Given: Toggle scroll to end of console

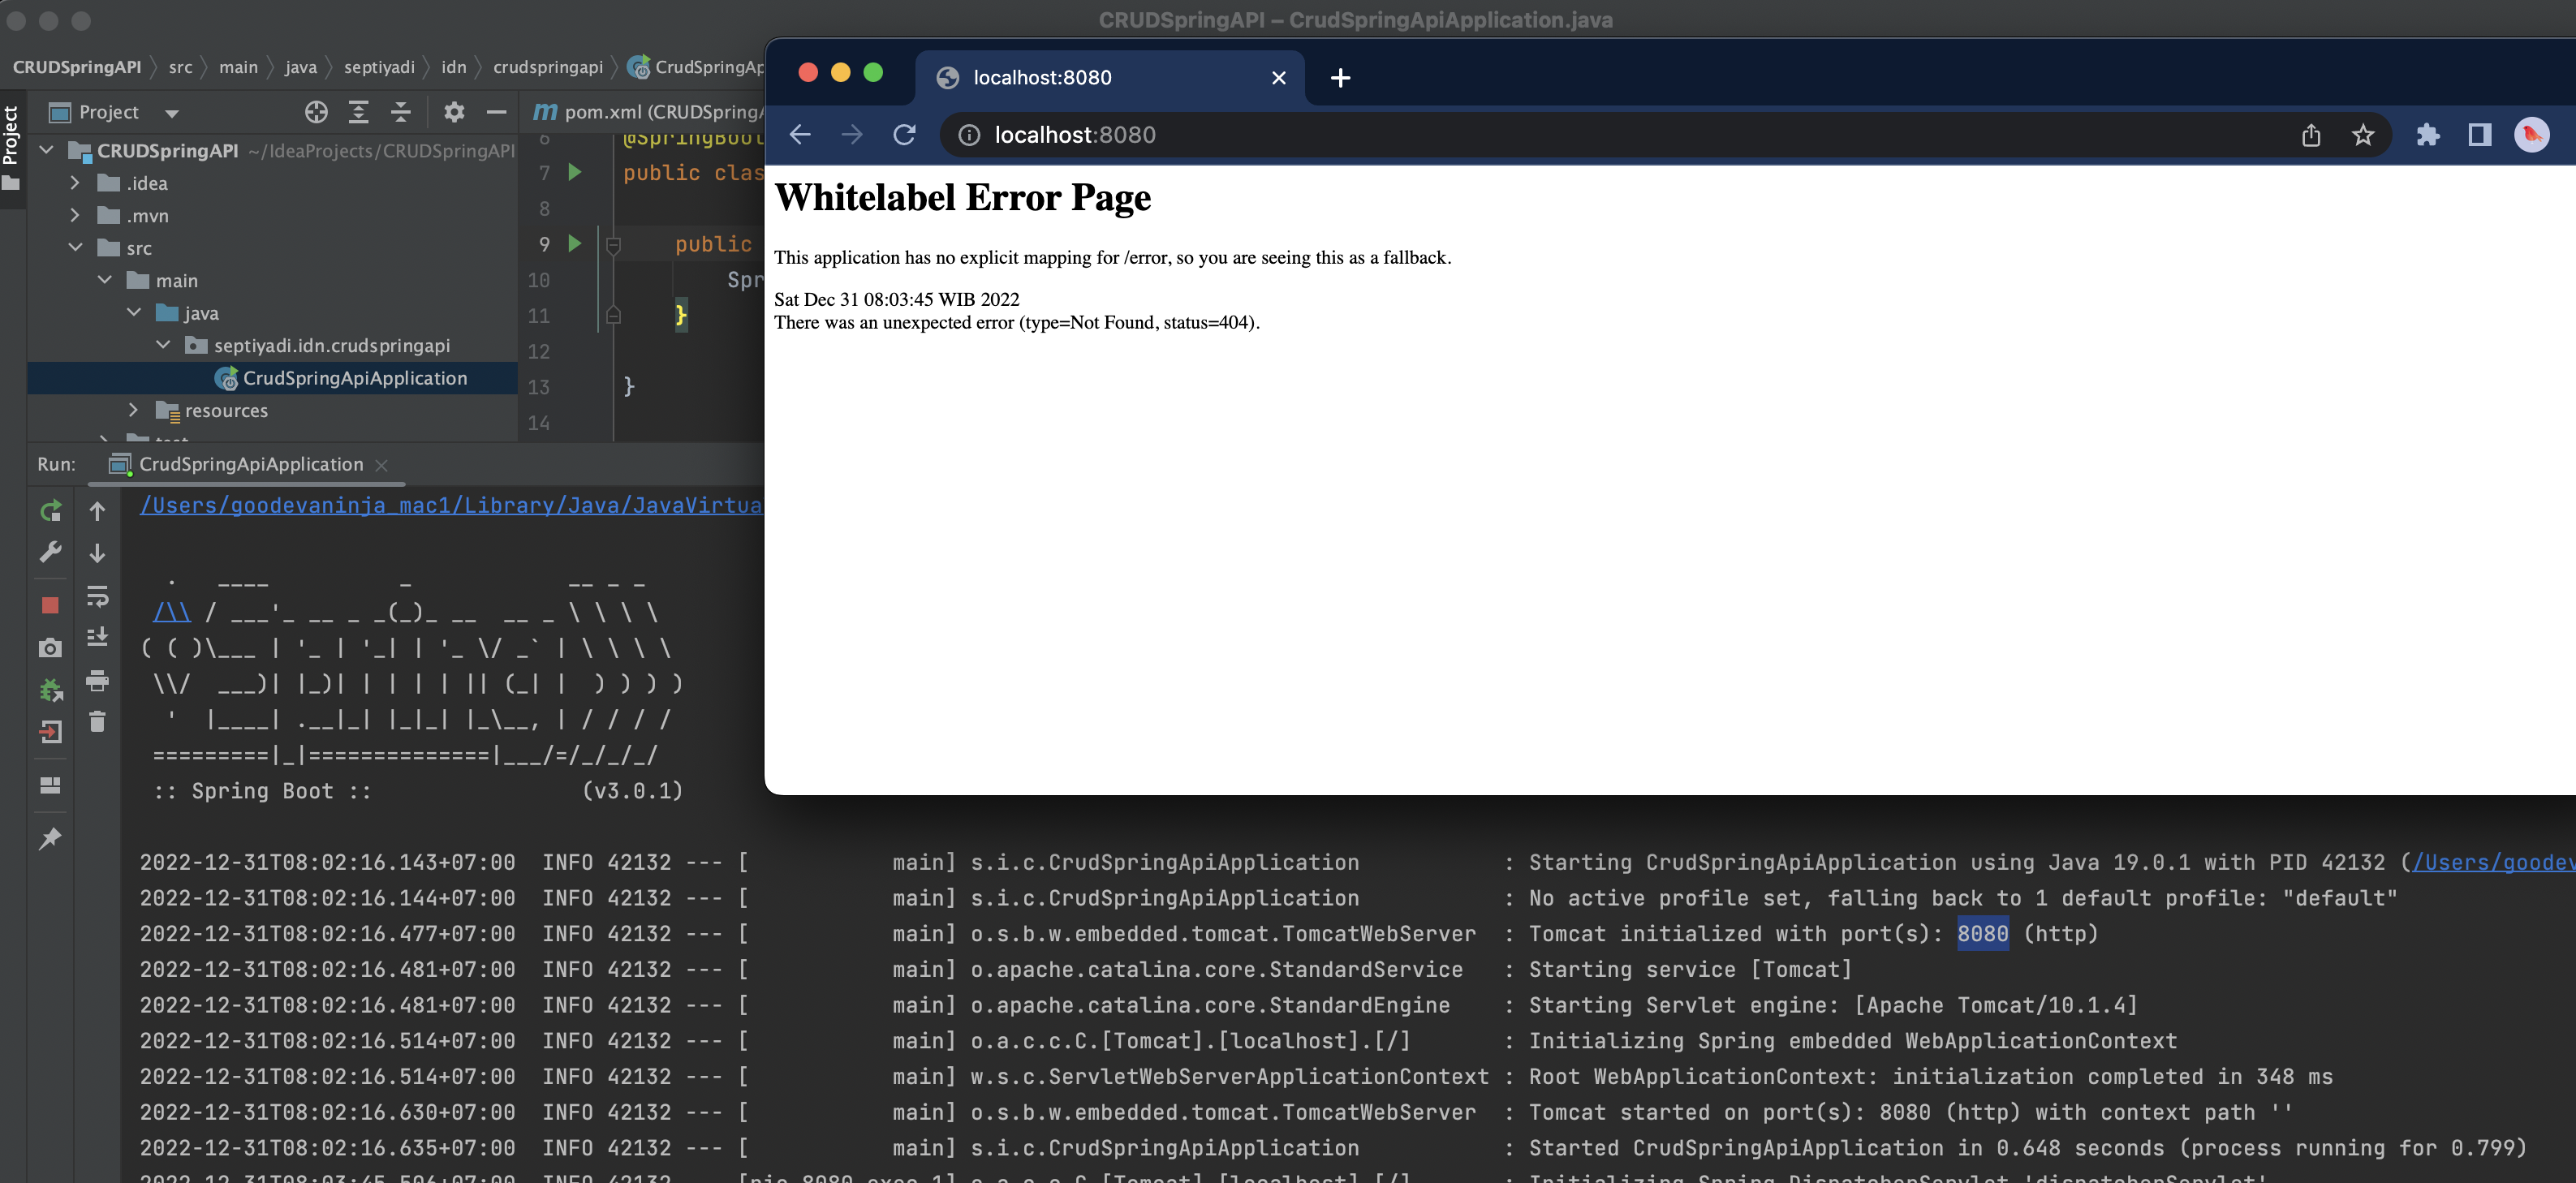Looking at the screenshot, I should click(x=97, y=637).
